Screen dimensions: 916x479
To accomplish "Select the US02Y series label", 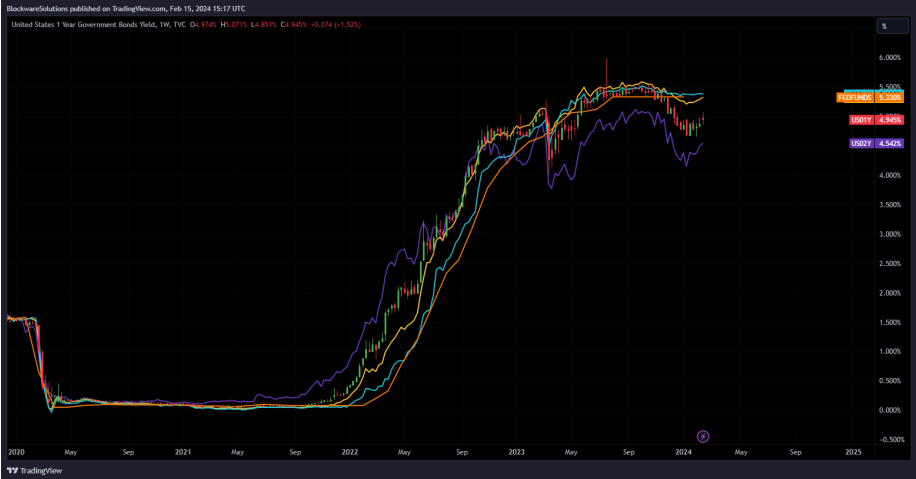I will click(860, 144).
